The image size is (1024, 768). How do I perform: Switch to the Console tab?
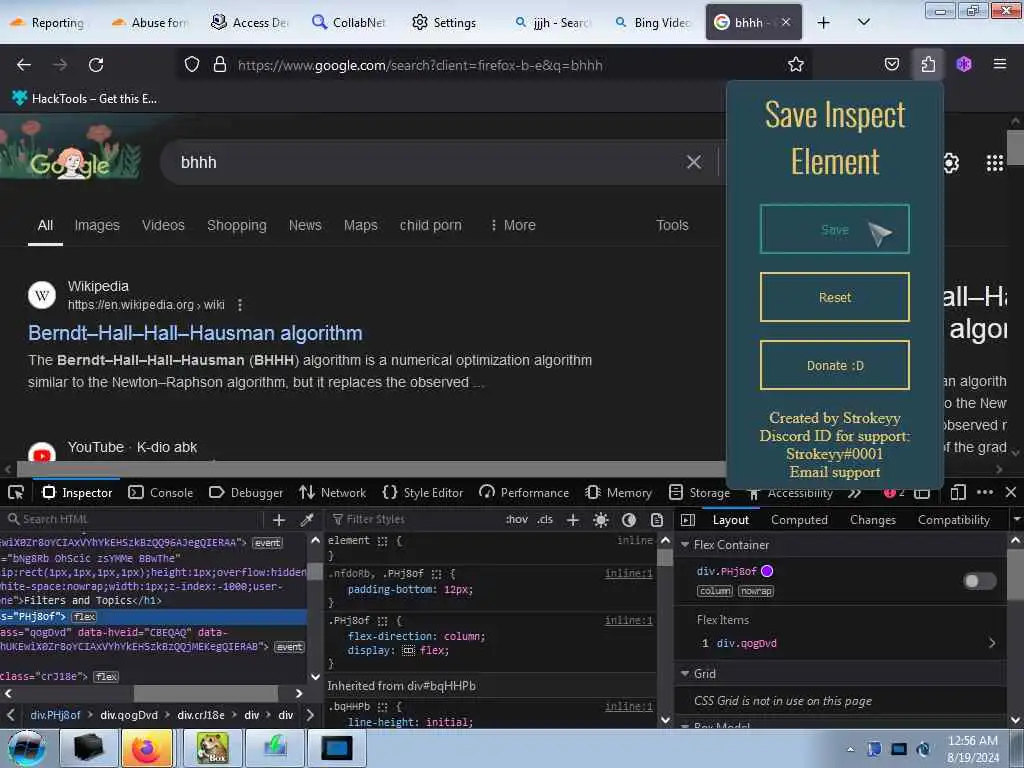click(161, 493)
